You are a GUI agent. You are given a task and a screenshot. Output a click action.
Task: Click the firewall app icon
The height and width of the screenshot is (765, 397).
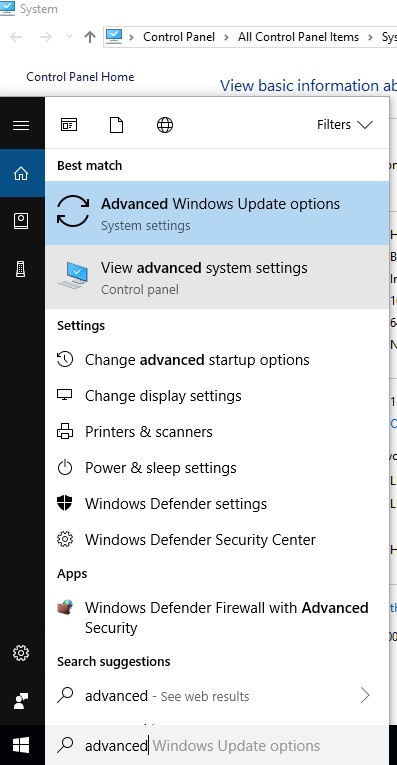pyautogui.click(x=65, y=607)
